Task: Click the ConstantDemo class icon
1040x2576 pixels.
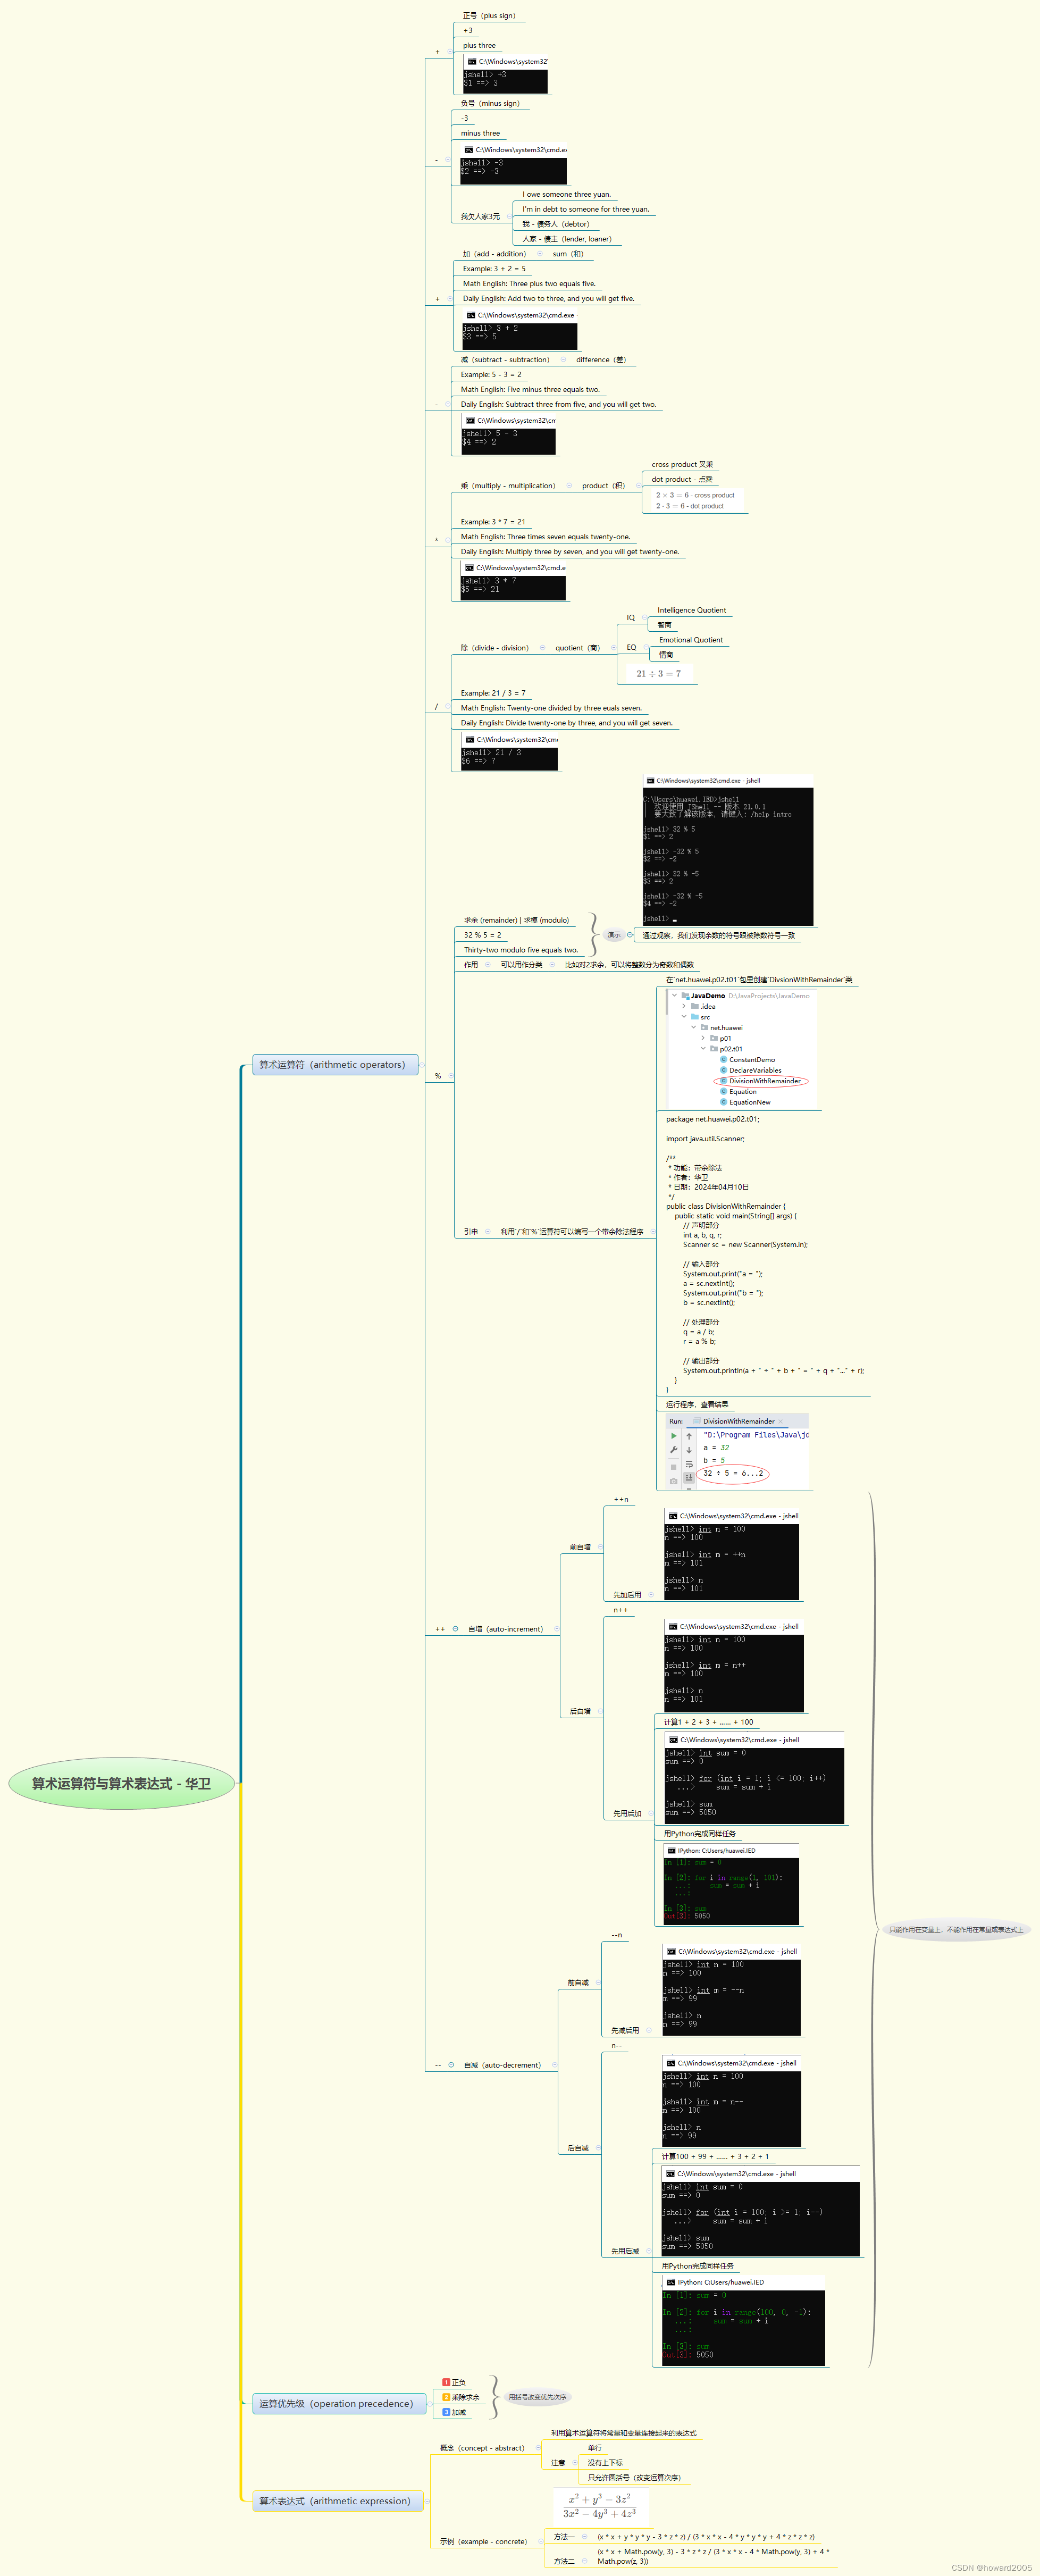Action: point(723,1059)
